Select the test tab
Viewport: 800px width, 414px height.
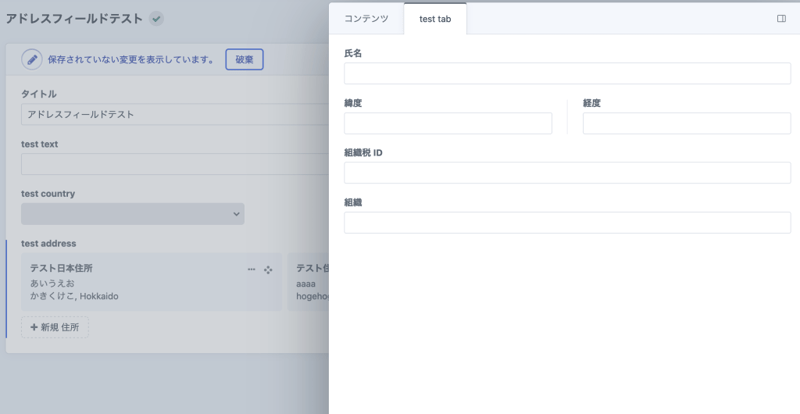(x=435, y=19)
